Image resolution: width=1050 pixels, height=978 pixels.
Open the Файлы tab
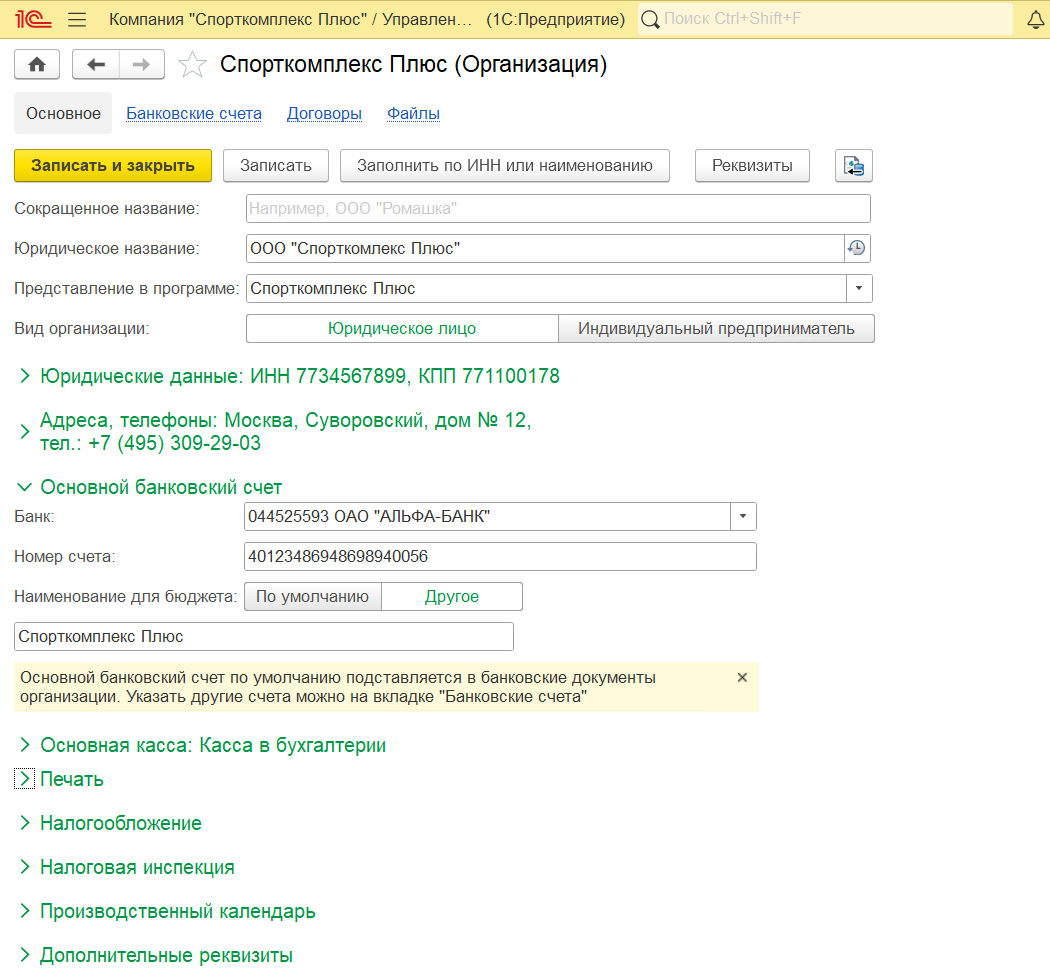[413, 113]
